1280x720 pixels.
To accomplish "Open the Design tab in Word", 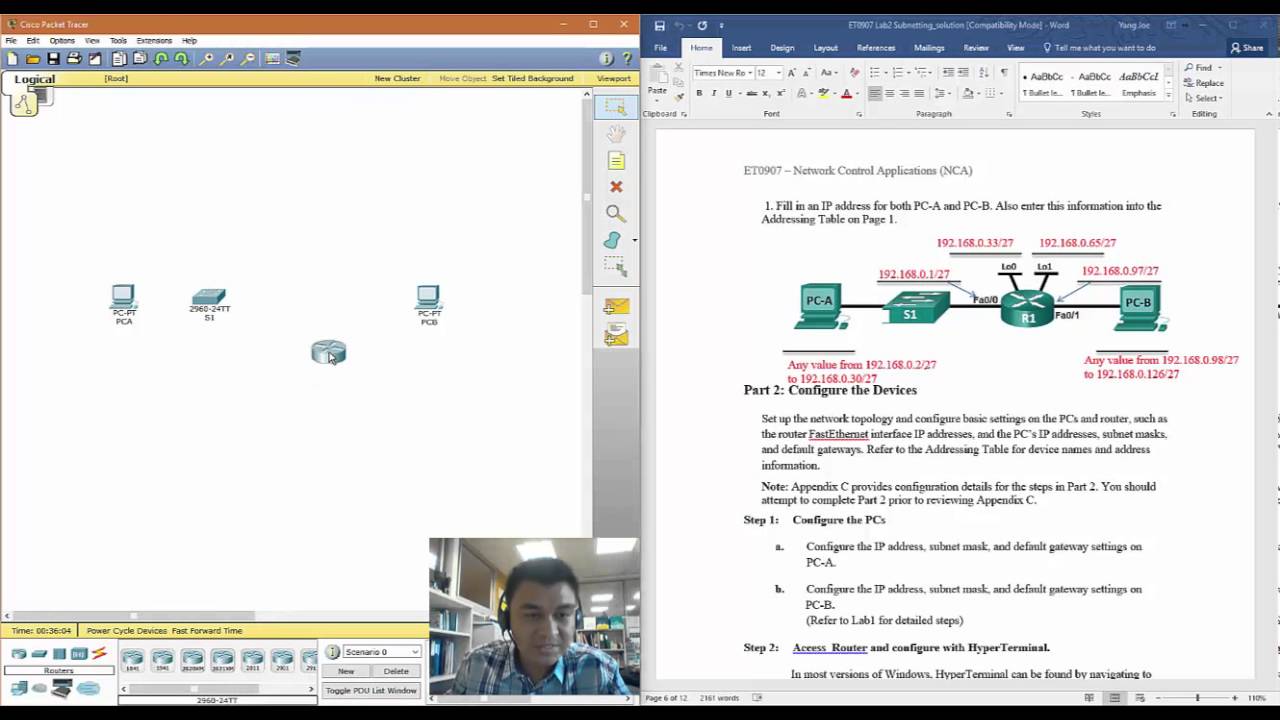I will click(782, 48).
